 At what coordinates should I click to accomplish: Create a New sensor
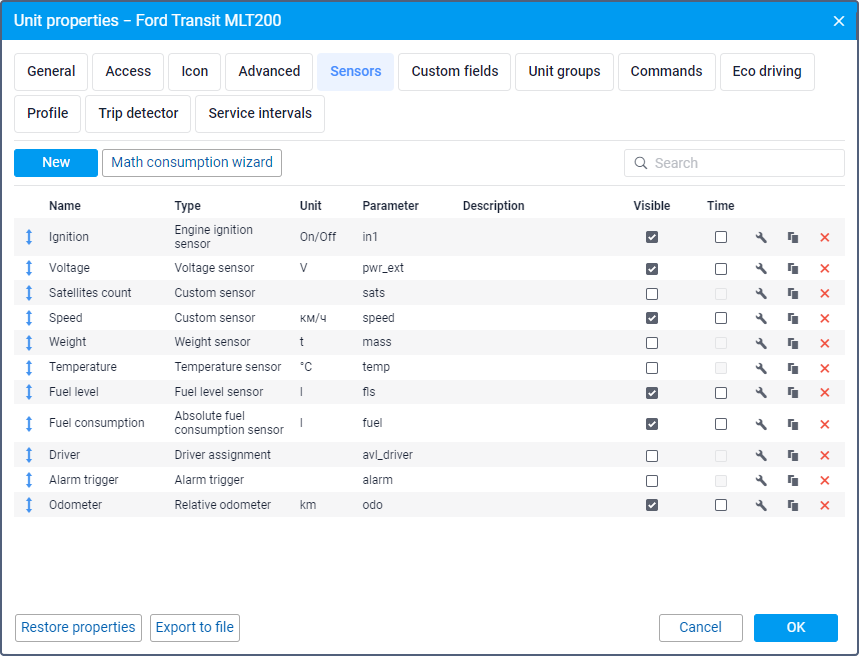[56, 163]
